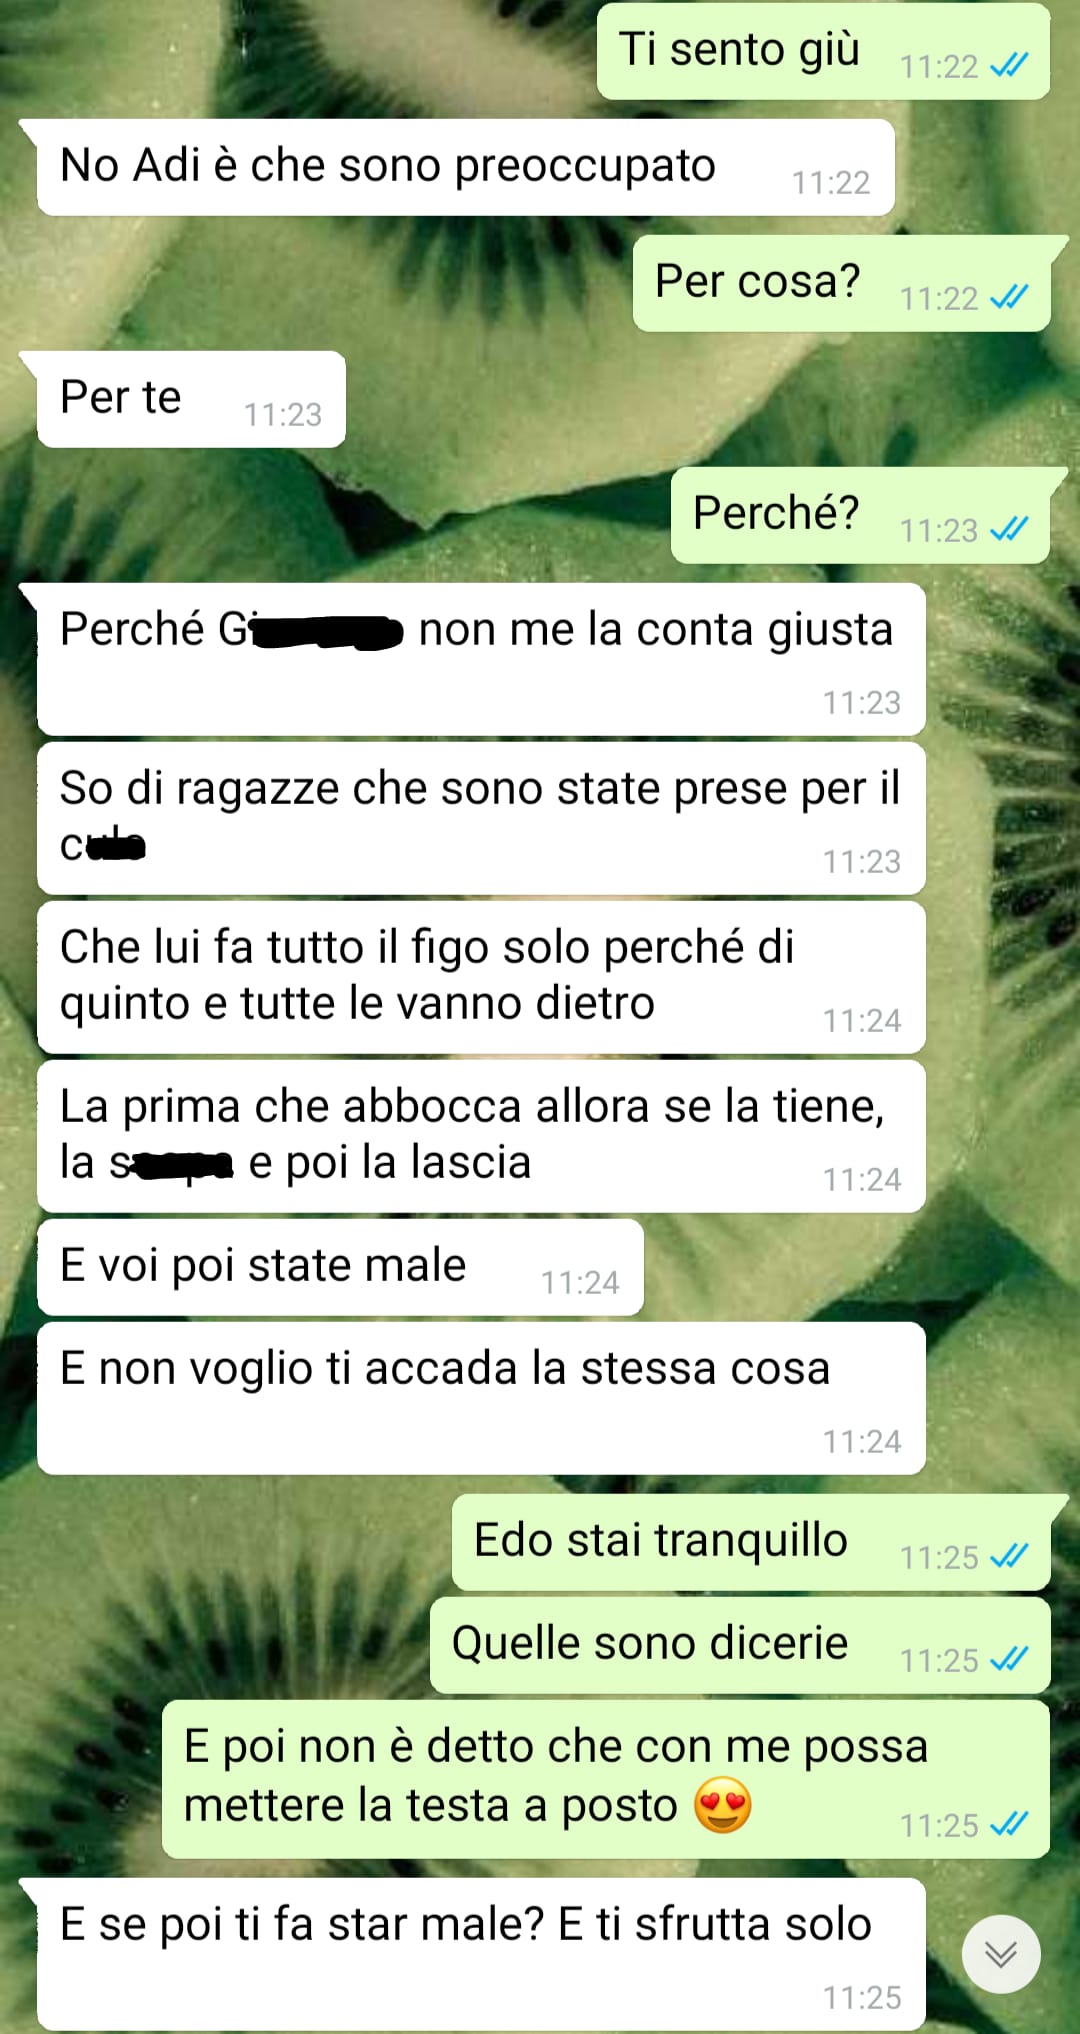Screen dimensions: 1080x2034
Task: Tap the scroll-to-bottom chevron button
Action: 1001,1953
